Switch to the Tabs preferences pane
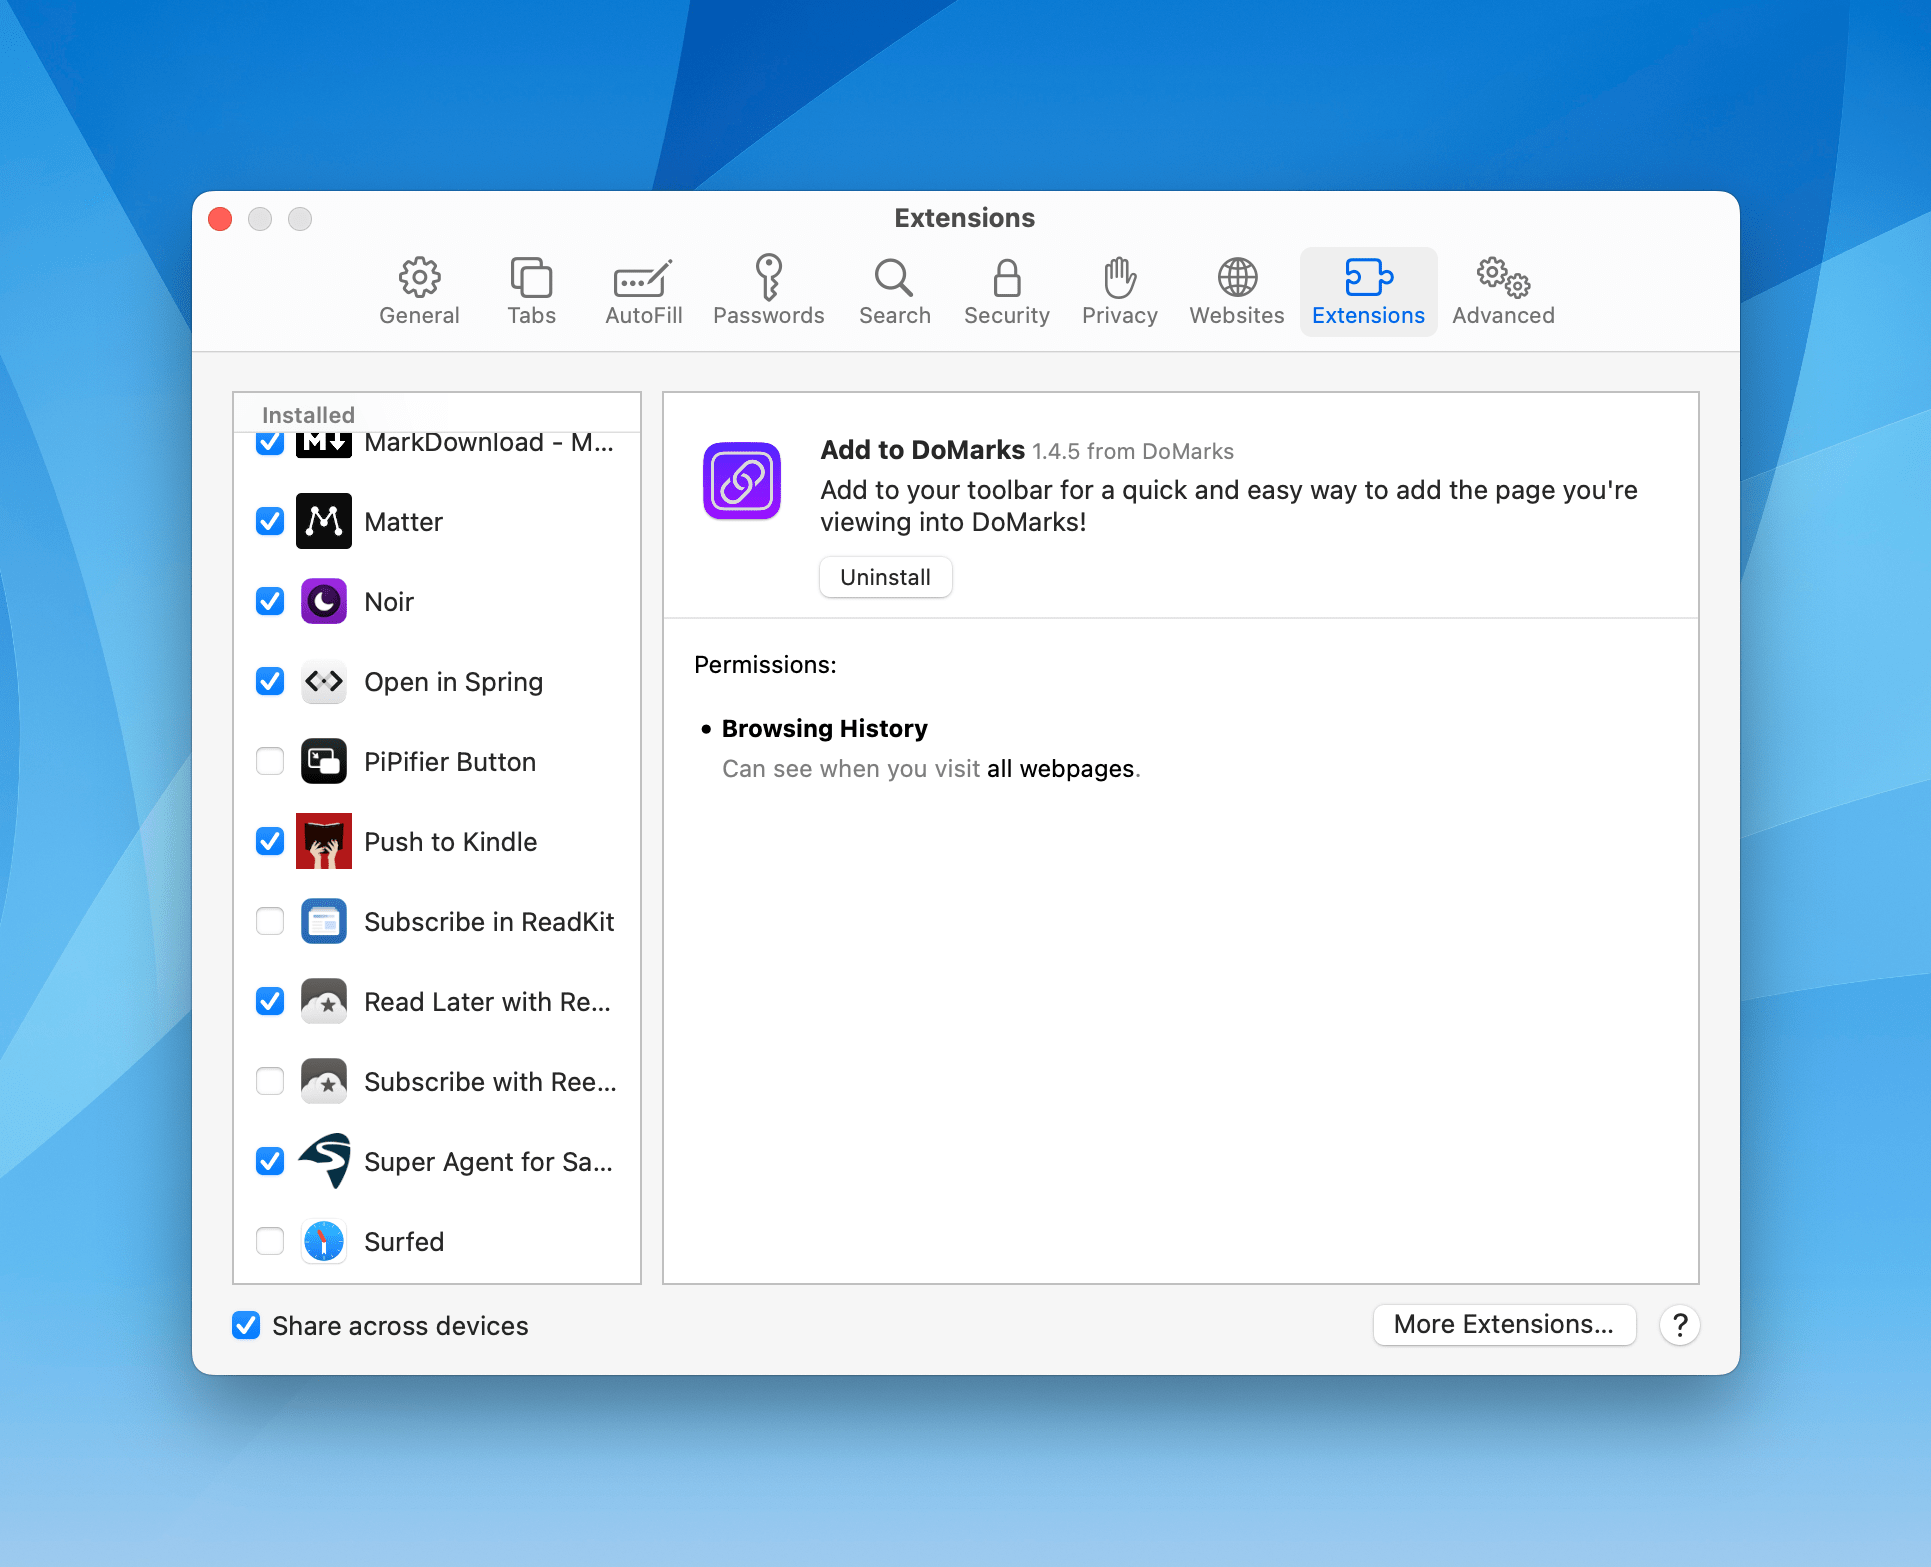The width and height of the screenshot is (1931, 1567). (x=531, y=291)
